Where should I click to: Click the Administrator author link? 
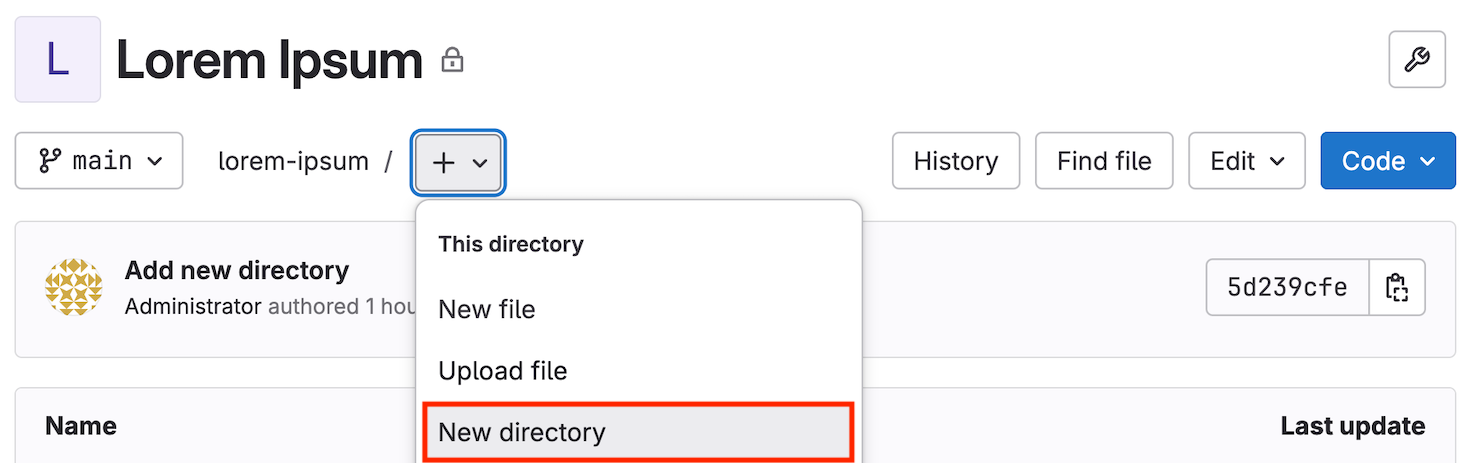point(193,306)
